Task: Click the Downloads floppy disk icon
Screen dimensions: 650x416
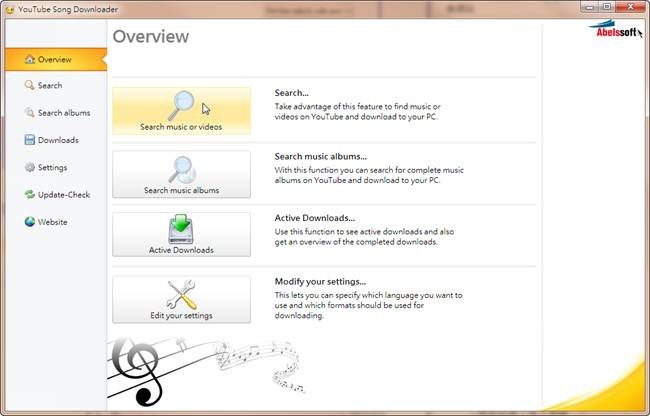Action: pos(29,140)
